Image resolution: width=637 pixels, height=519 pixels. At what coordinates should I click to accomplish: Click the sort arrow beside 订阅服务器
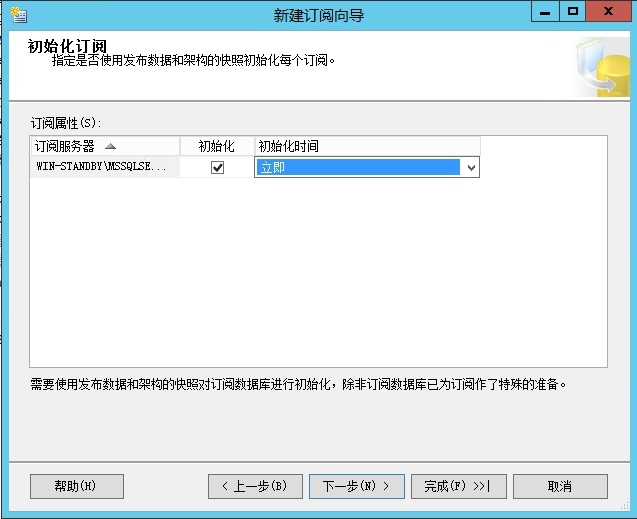pyautogui.click(x=111, y=146)
